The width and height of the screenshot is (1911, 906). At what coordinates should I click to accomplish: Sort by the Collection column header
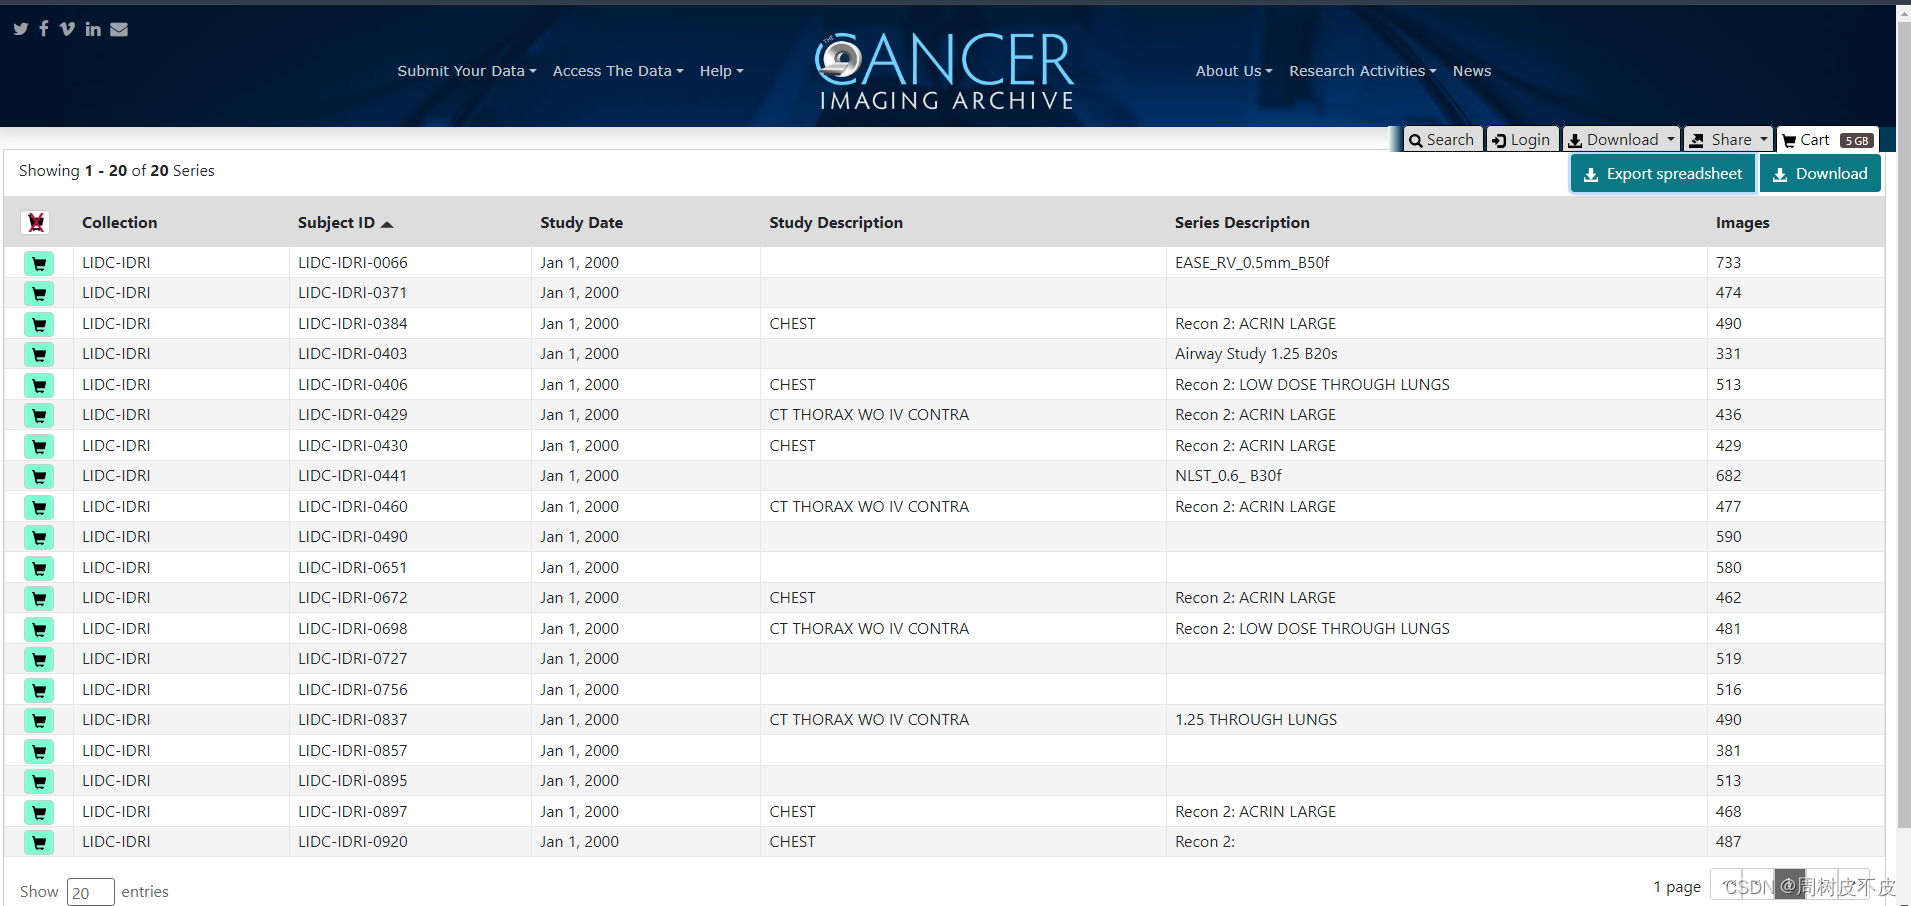coord(120,222)
